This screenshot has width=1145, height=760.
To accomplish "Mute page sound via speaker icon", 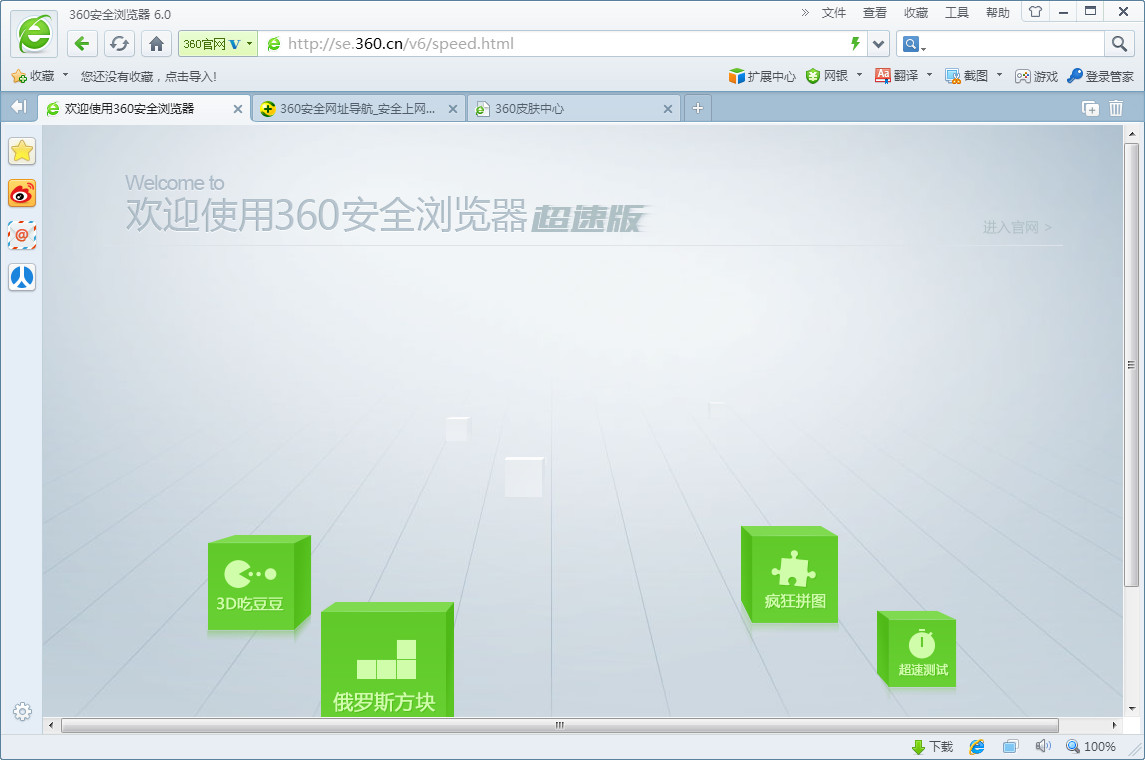I will point(1043,746).
